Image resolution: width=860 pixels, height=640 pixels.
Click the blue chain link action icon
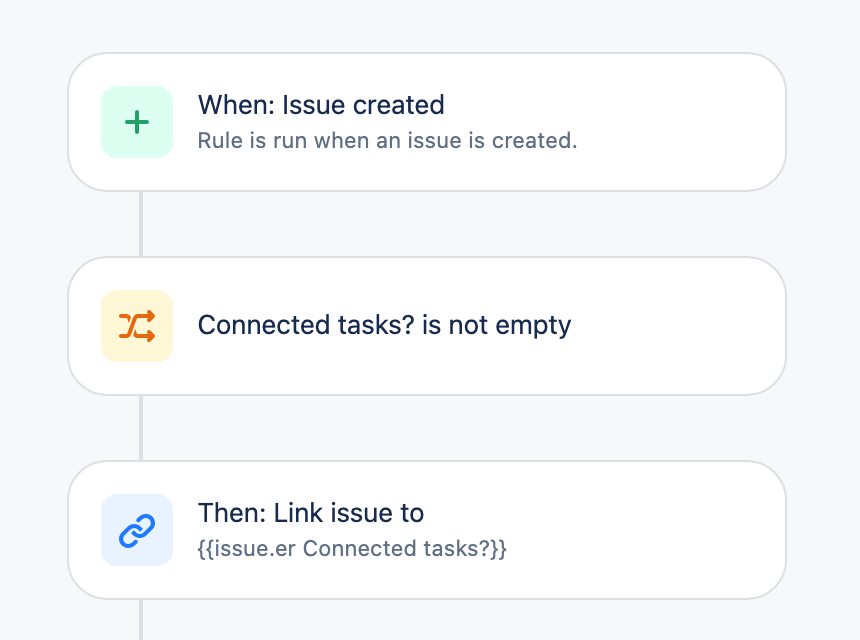pyautogui.click(x=137, y=530)
